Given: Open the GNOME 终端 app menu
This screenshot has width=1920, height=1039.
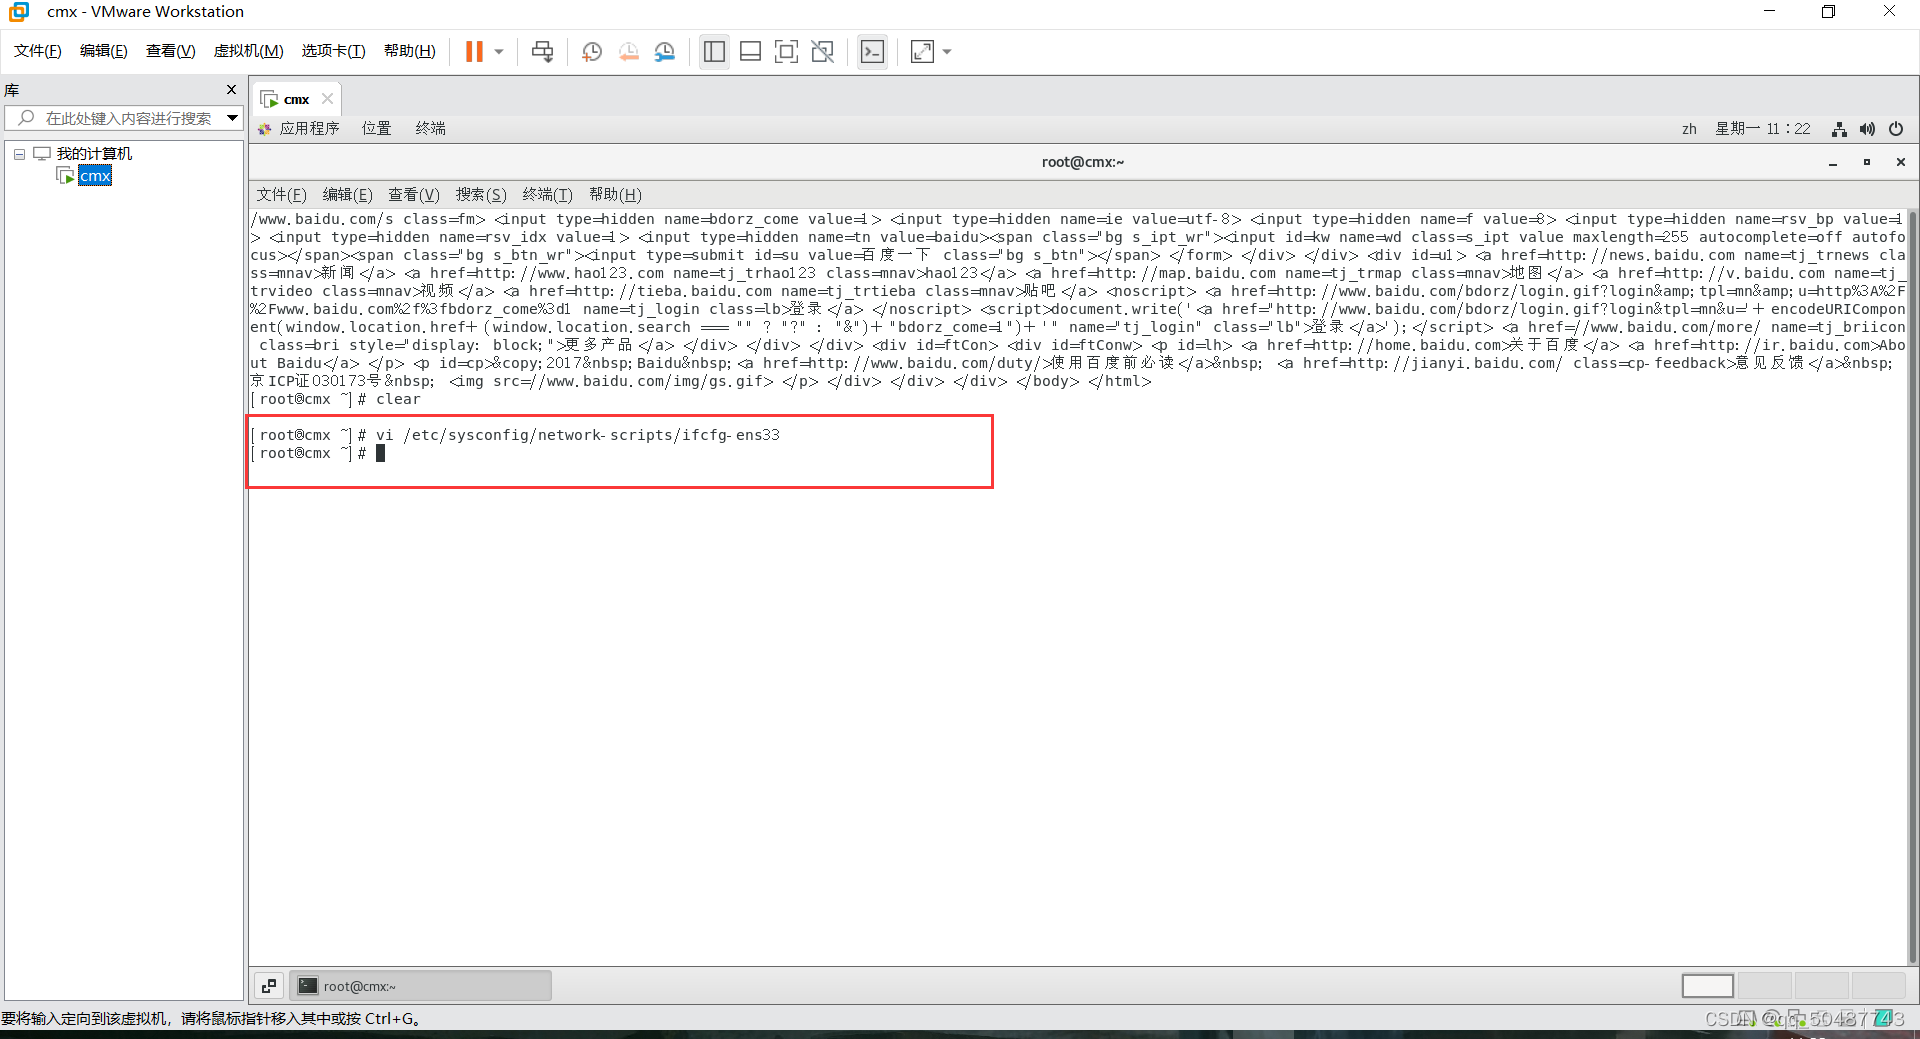Looking at the screenshot, I should click(431, 128).
